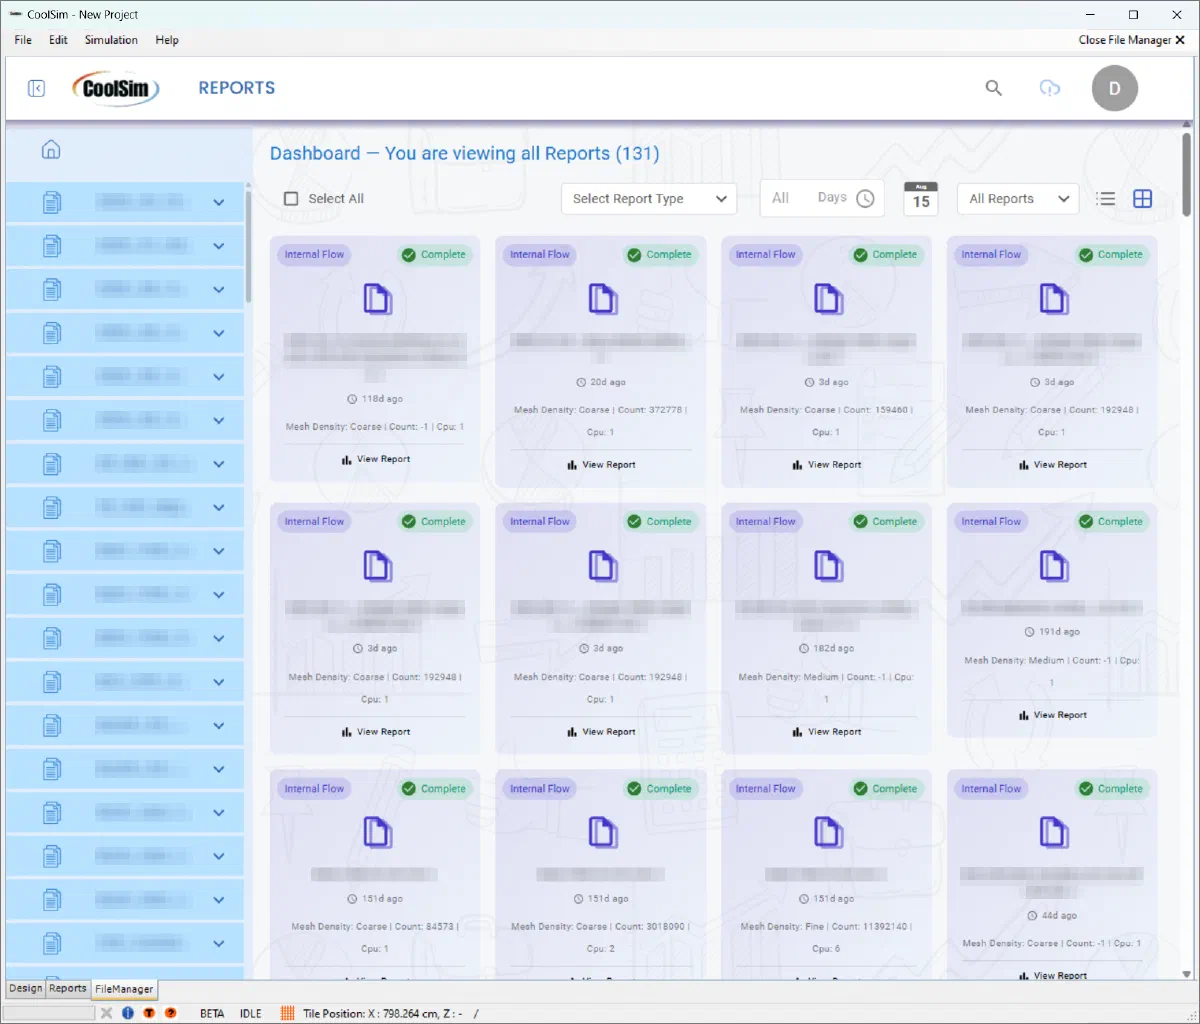Viewport: 1200px width, 1024px height.
Task: Check the Select All checkbox
Action: pyautogui.click(x=291, y=199)
